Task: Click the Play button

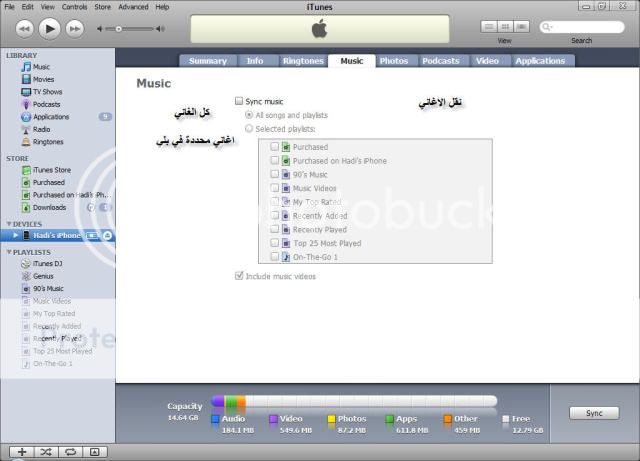Action: point(49,29)
